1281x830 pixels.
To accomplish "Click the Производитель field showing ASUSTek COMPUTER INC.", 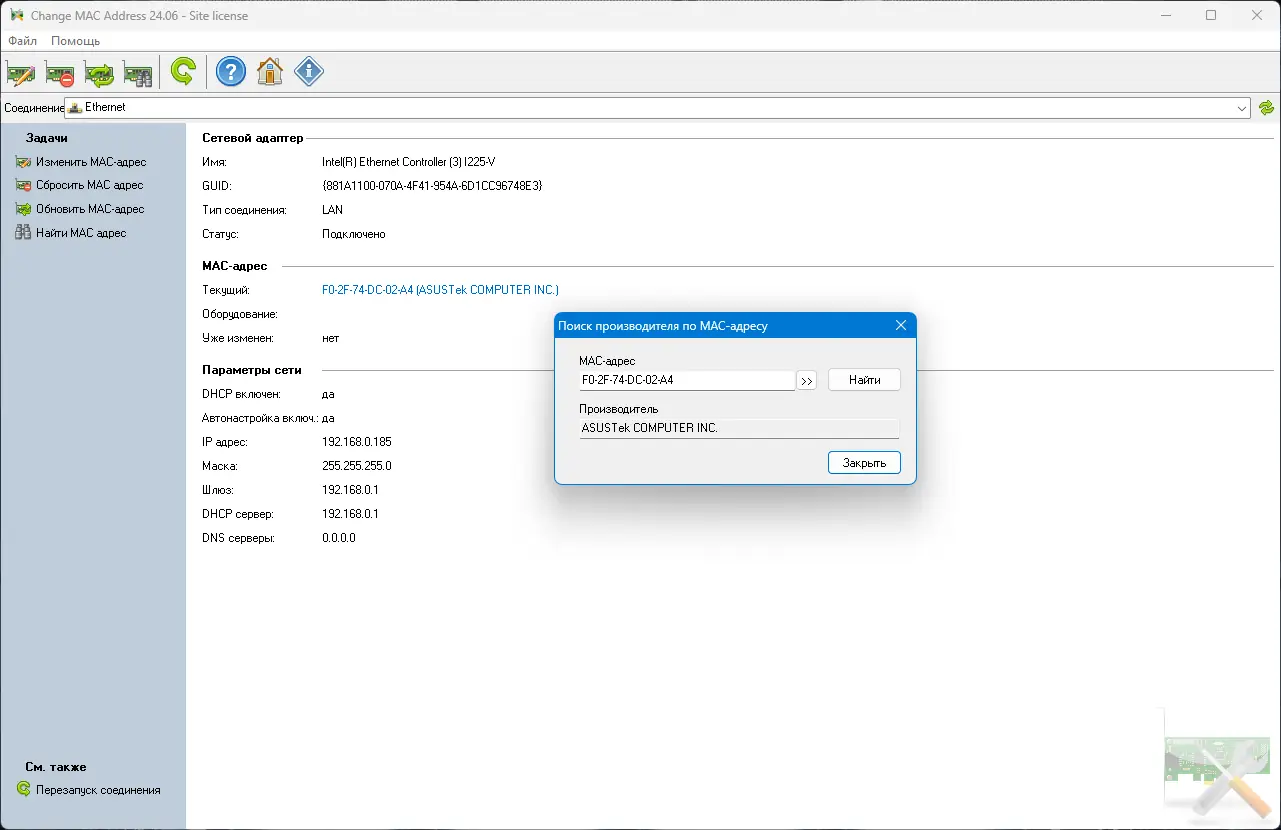I will point(739,428).
